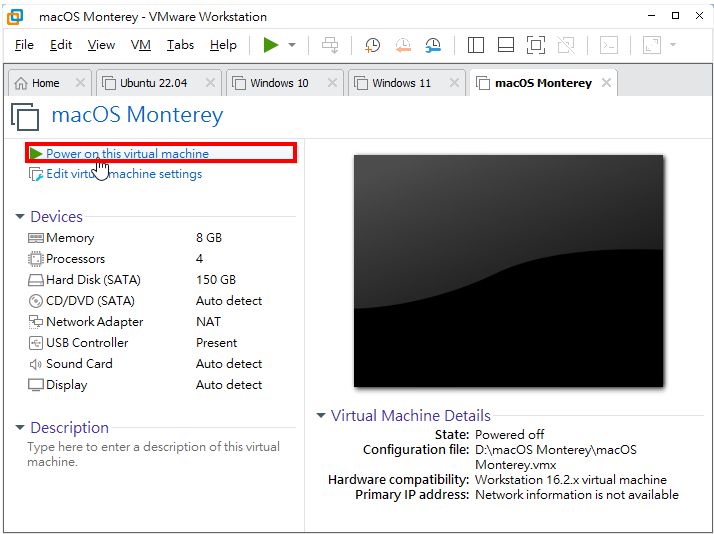Close the Windows 11 tab
The height and width of the screenshot is (534, 714).
click(x=454, y=83)
